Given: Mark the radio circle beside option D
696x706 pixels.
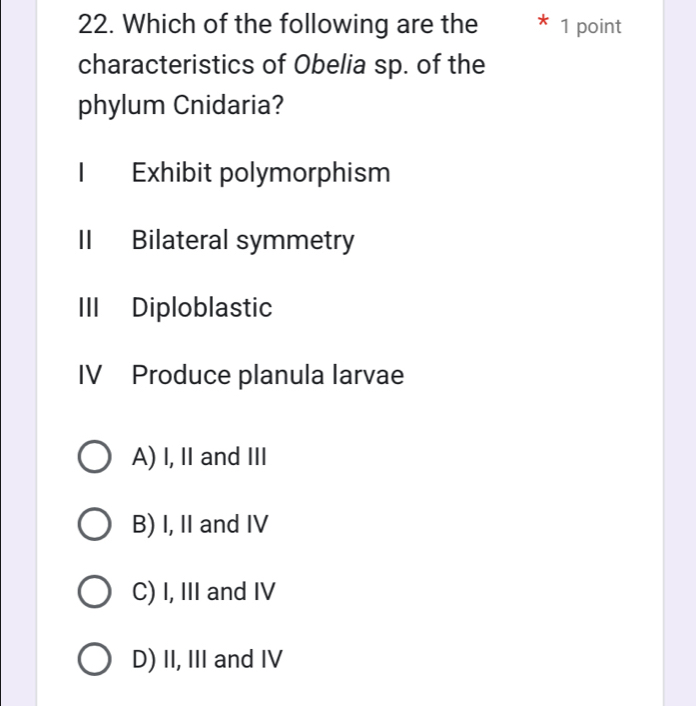Looking at the screenshot, I should tap(95, 660).
